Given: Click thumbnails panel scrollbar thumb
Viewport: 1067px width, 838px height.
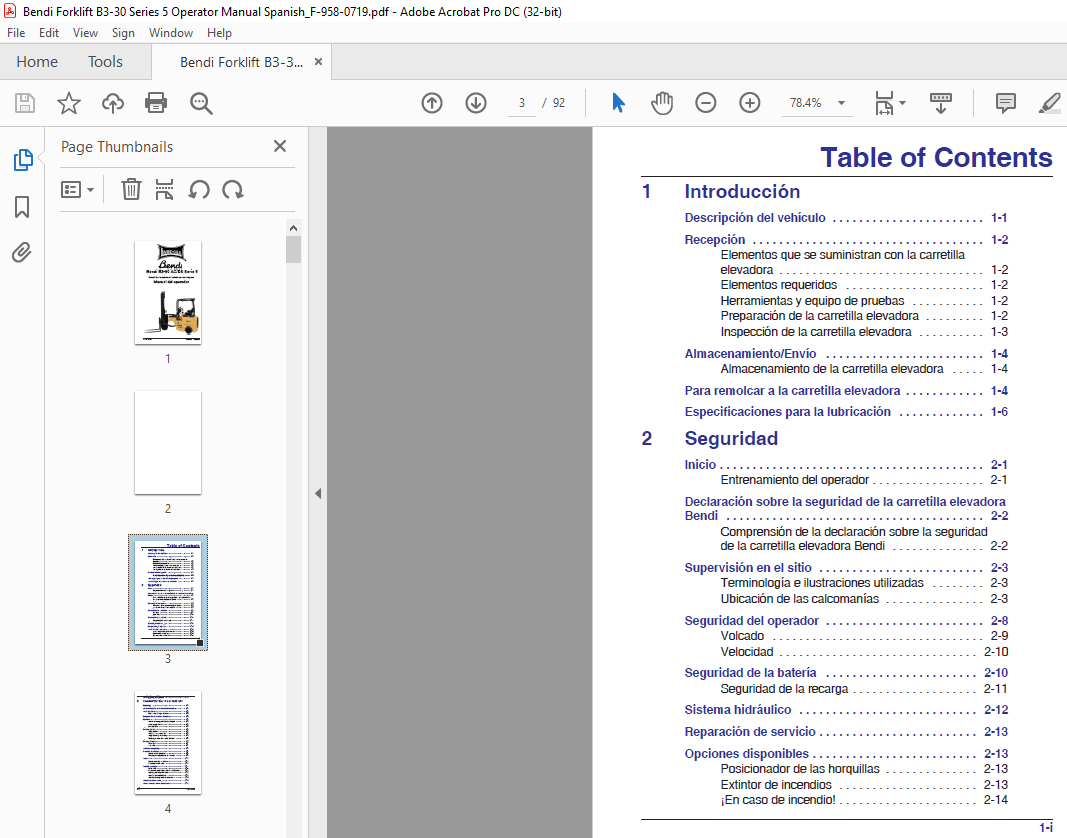Looking at the screenshot, I should pos(293,250).
